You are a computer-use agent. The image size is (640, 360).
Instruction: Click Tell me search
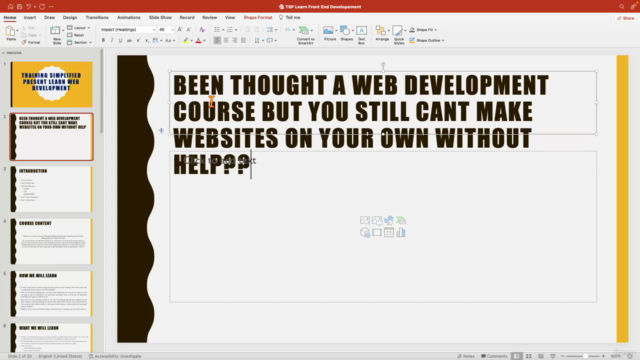click(289, 18)
